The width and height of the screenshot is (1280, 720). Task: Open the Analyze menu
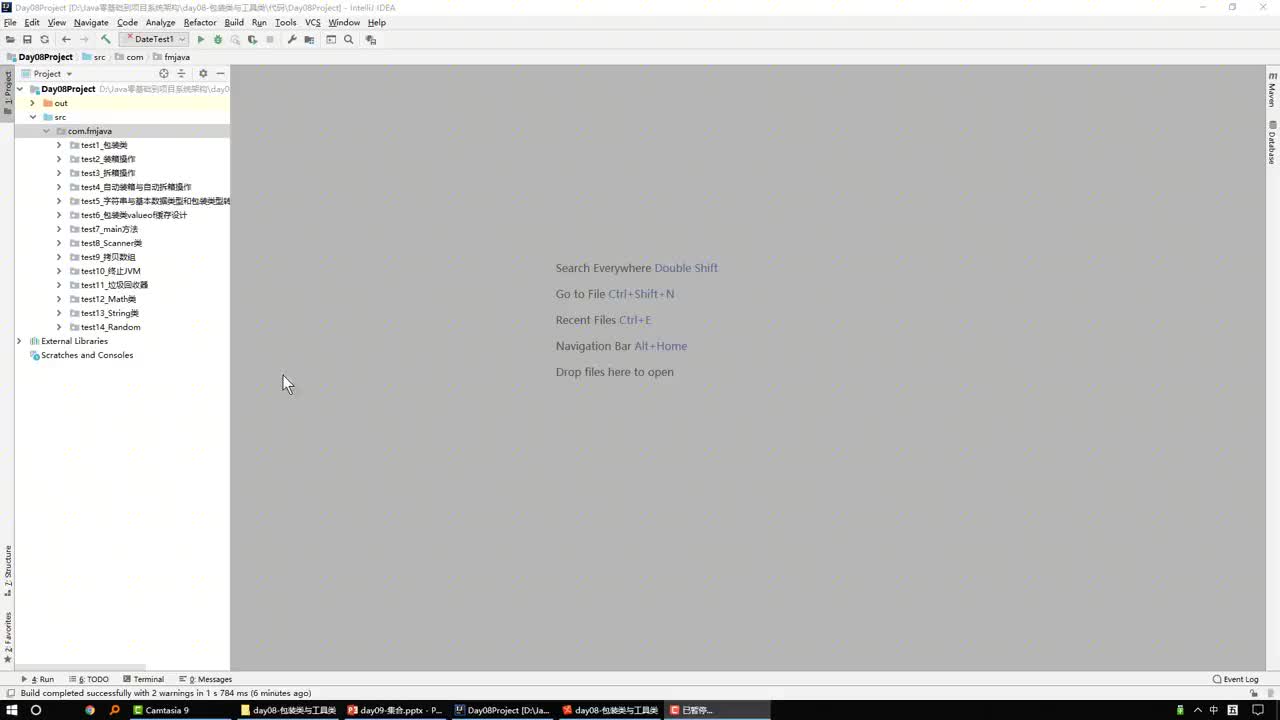tap(160, 22)
